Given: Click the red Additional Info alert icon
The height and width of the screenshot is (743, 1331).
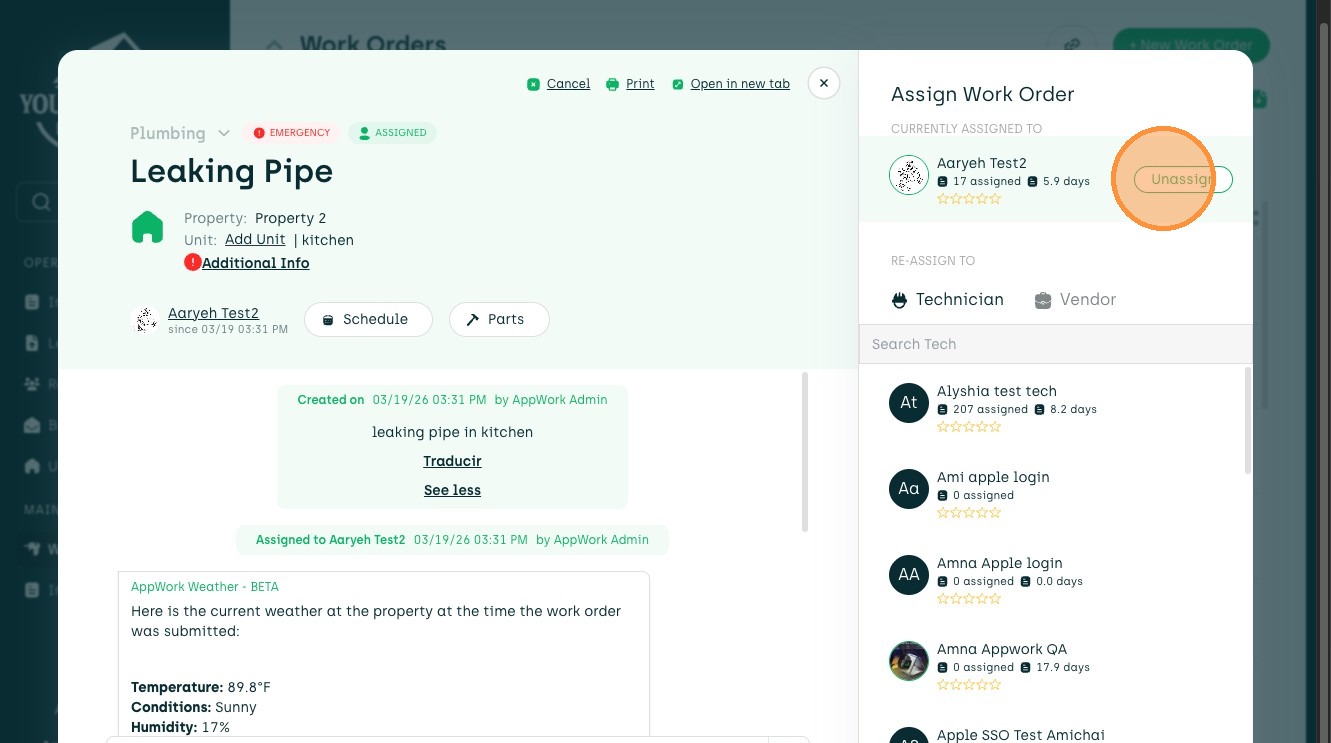Looking at the screenshot, I should tap(192, 262).
